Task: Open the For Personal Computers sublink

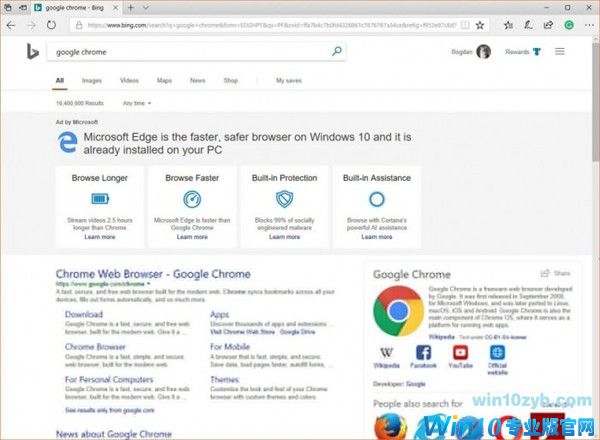Action: [109, 380]
